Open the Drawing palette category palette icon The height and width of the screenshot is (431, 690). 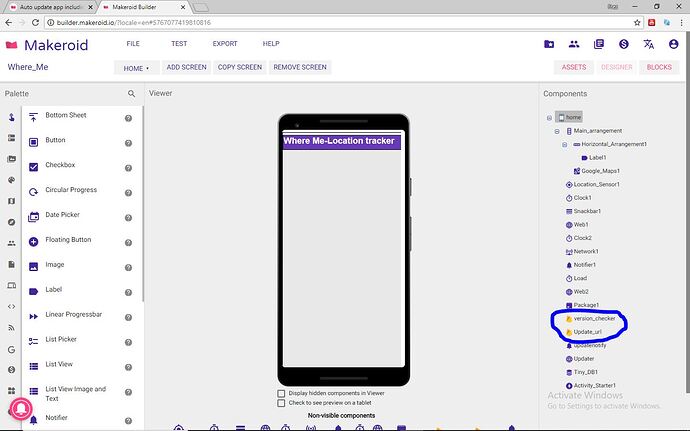pyautogui.click(x=11, y=180)
